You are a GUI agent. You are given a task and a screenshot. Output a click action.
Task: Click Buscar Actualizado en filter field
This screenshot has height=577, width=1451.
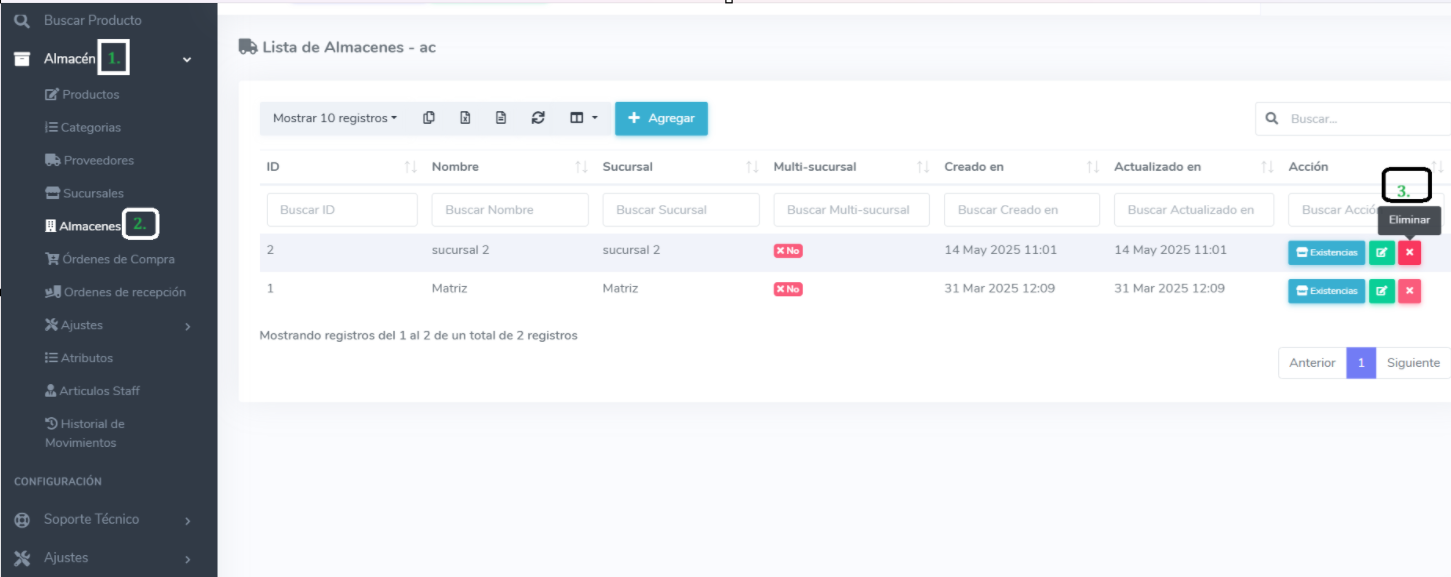click(x=1194, y=210)
